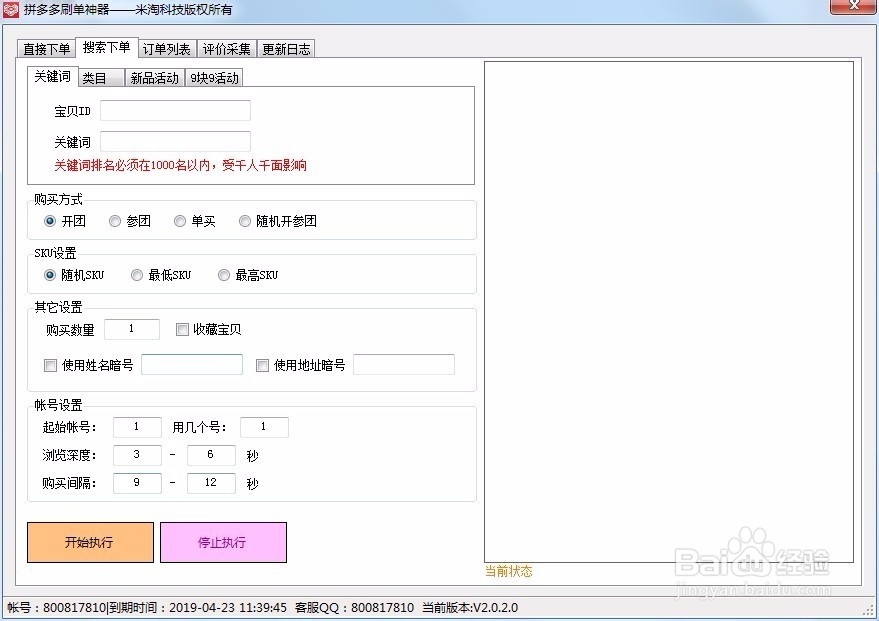The image size is (879, 621).
Task: Click the 拼多多刷单神器 application logo icon
Action: (x=12, y=9)
